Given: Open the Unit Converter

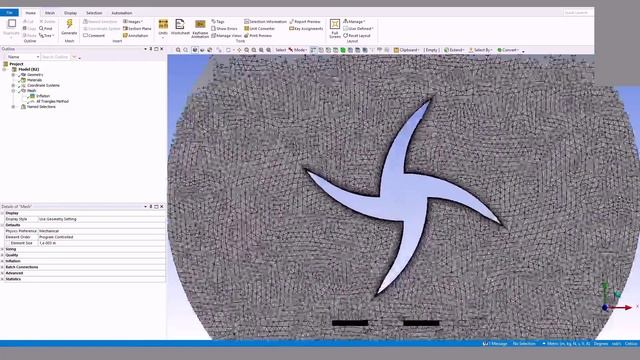Looking at the screenshot, I should pos(260,29).
